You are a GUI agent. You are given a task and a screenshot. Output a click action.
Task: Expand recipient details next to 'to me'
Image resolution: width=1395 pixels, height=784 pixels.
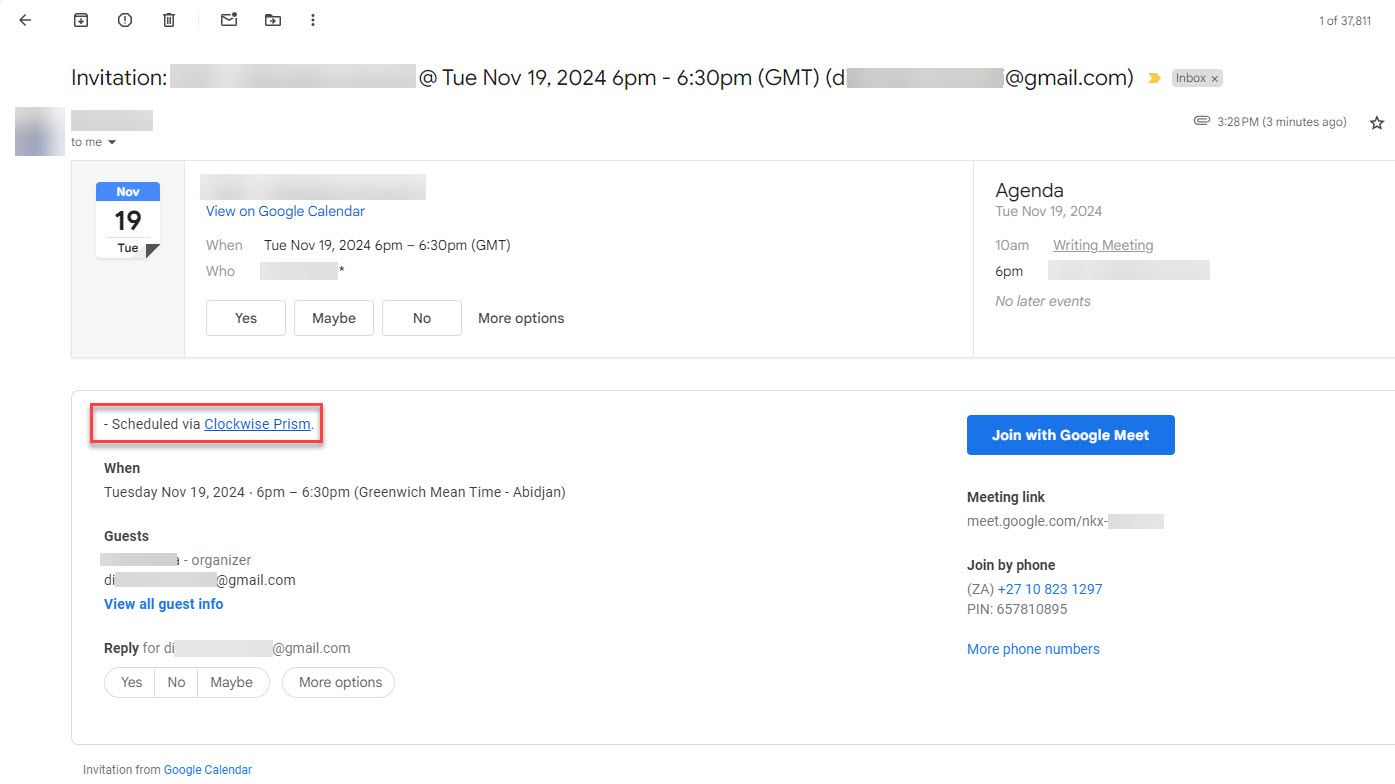point(112,143)
